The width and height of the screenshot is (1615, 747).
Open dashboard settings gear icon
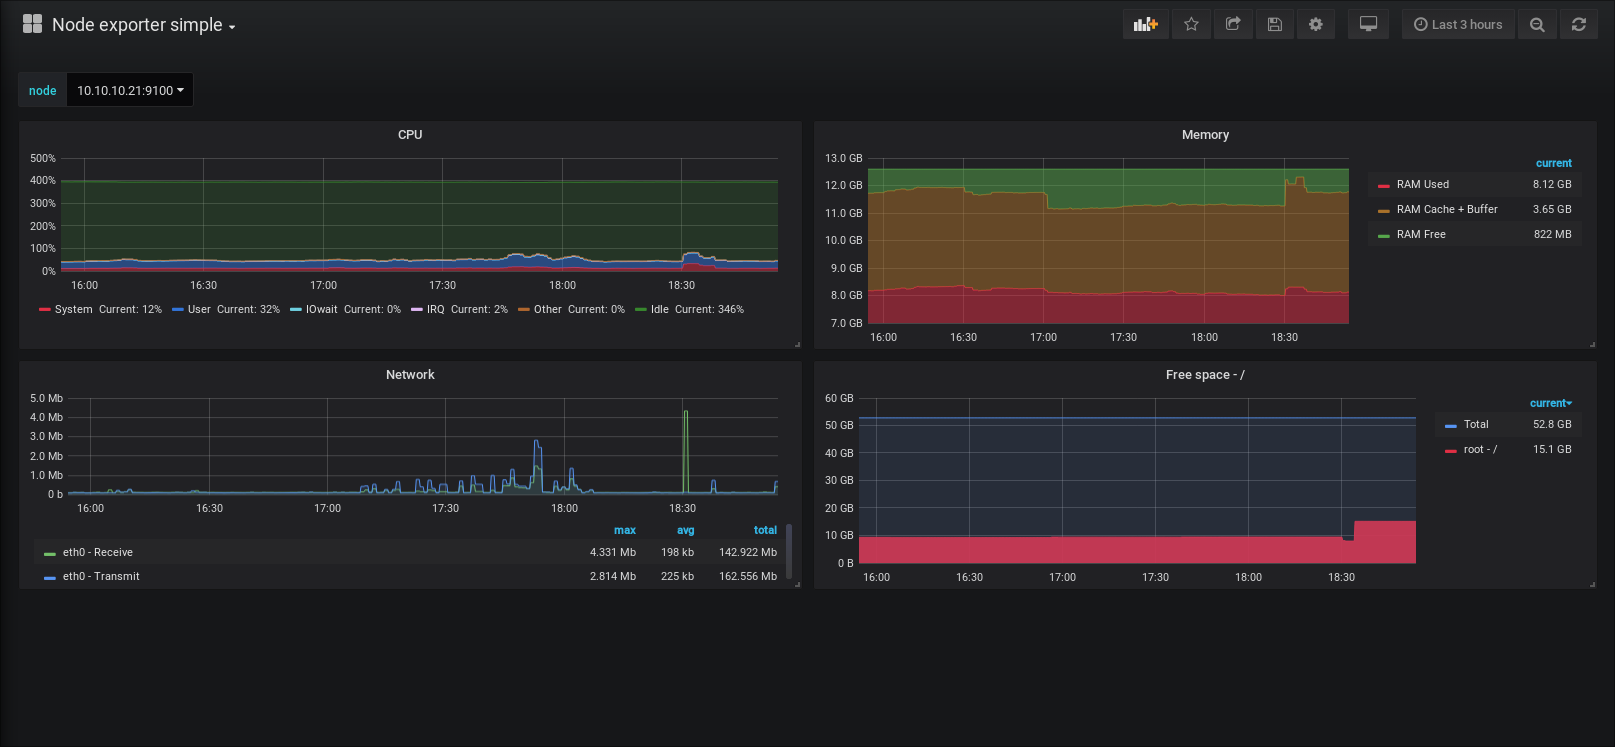1316,25
